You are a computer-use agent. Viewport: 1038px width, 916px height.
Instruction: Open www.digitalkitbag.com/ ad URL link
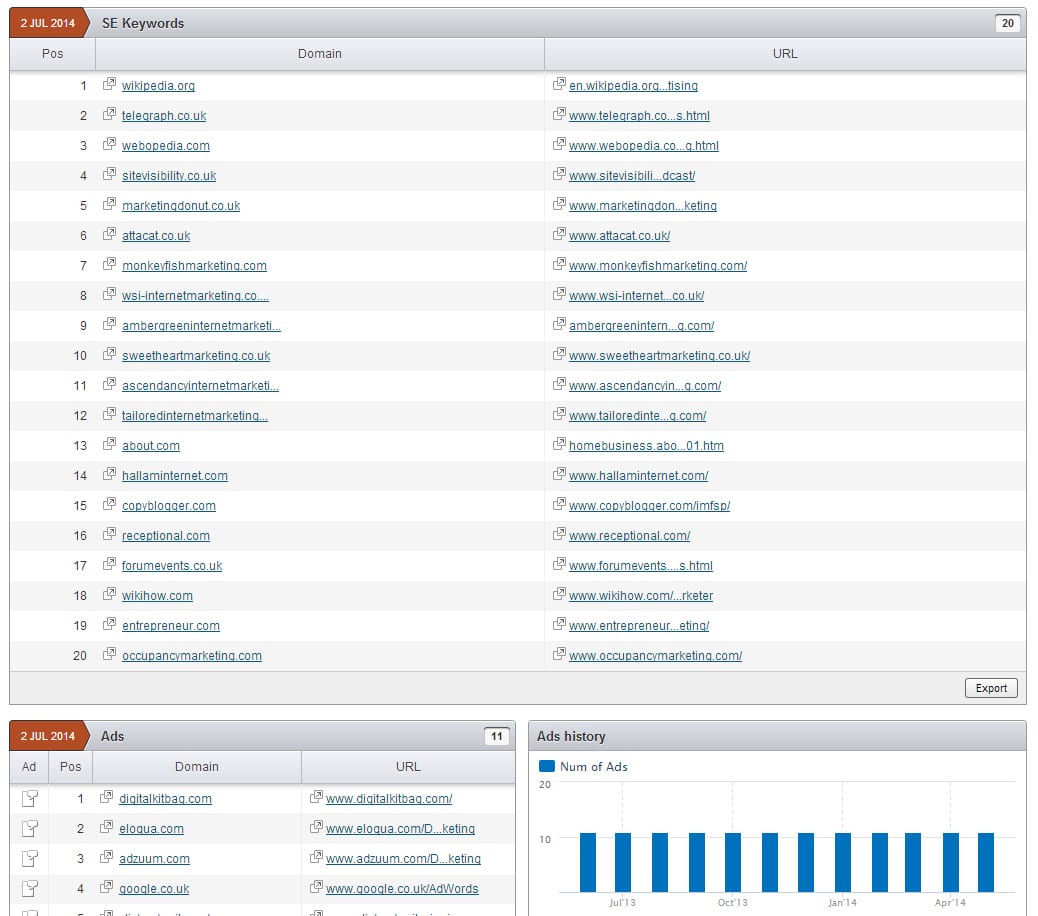[389, 799]
